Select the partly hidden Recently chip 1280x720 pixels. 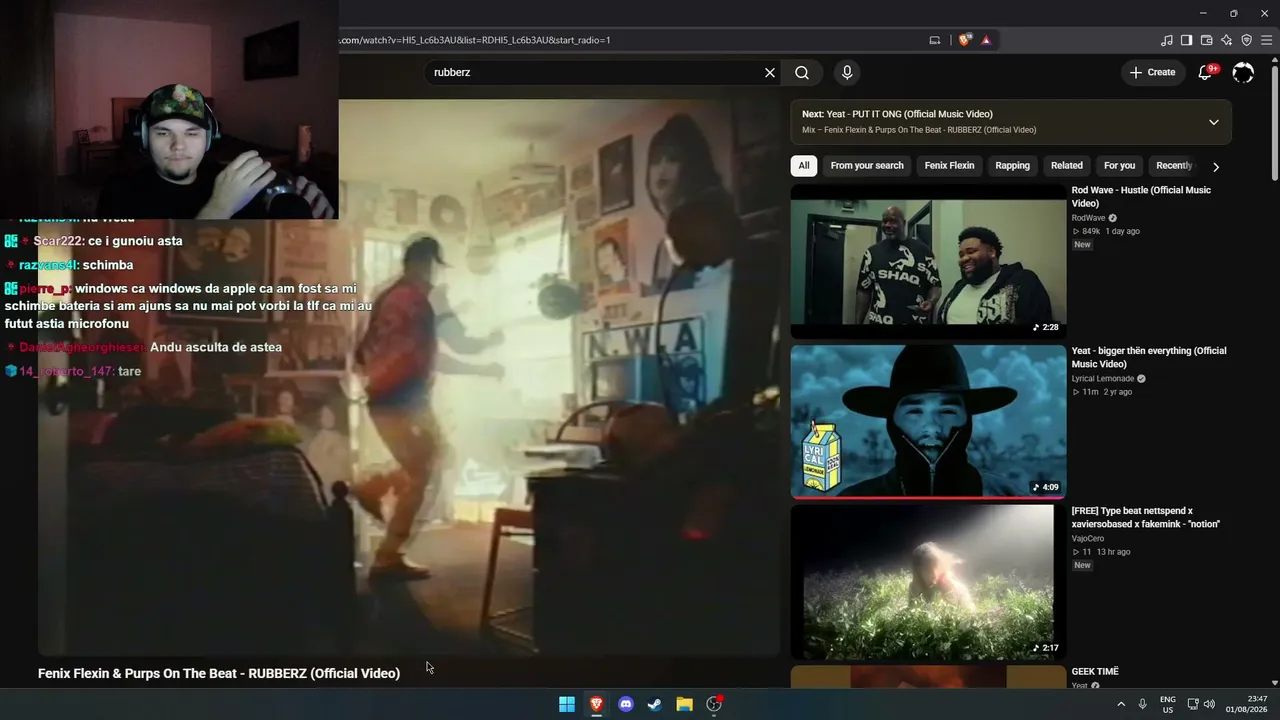pos(1174,166)
